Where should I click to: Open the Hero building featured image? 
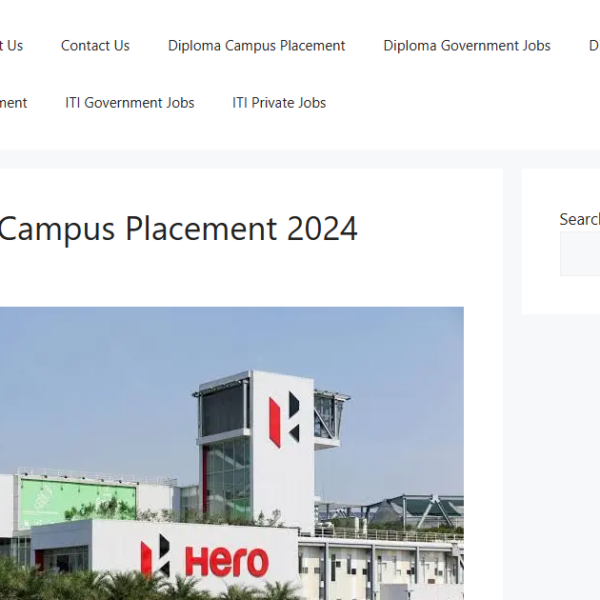232,453
